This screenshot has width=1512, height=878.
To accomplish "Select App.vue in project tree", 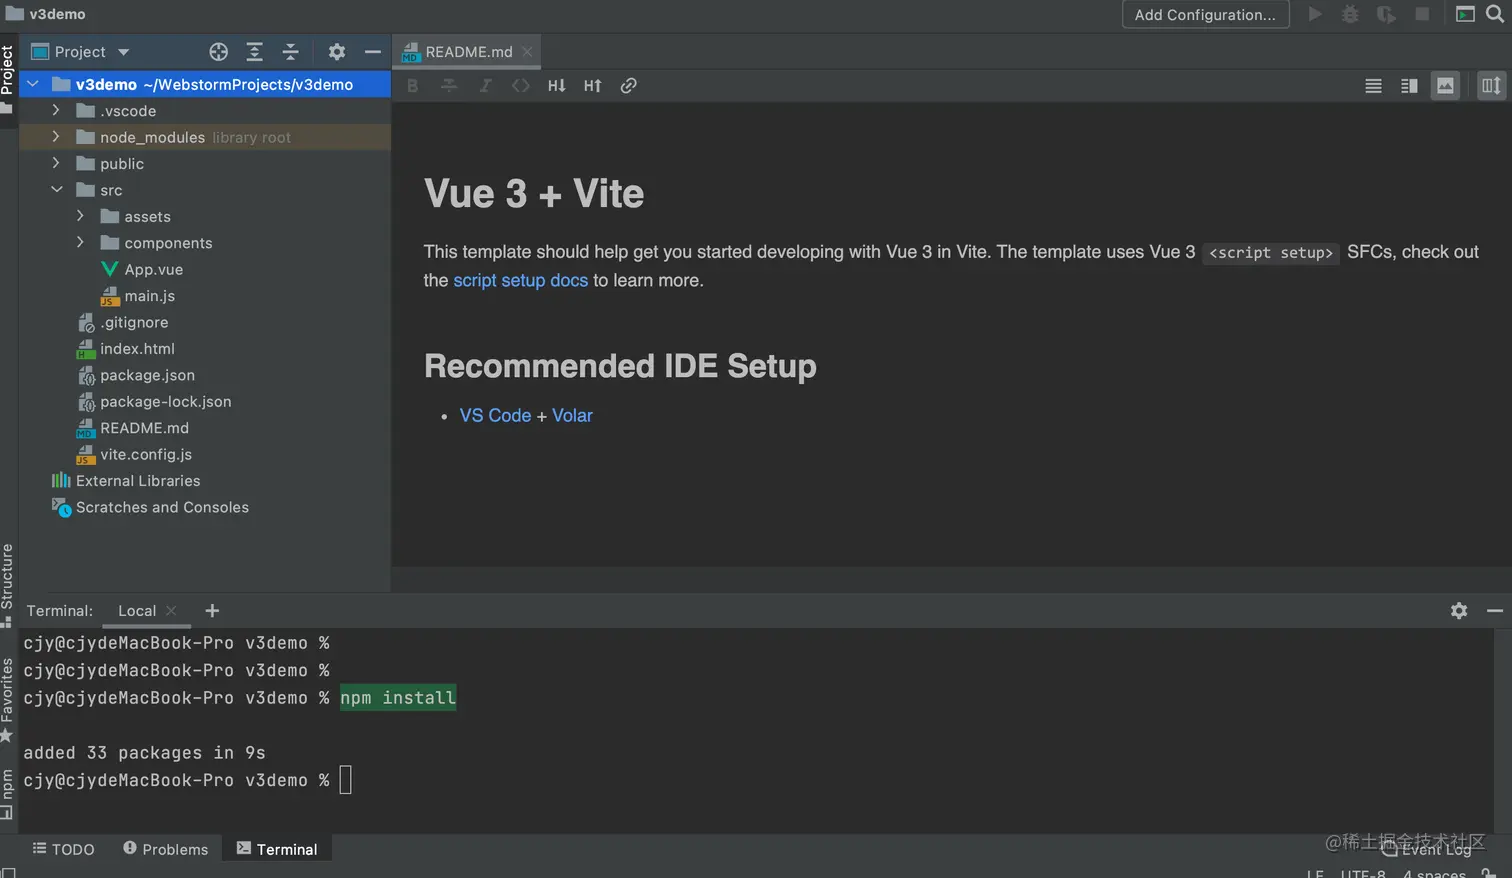I will tap(153, 269).
